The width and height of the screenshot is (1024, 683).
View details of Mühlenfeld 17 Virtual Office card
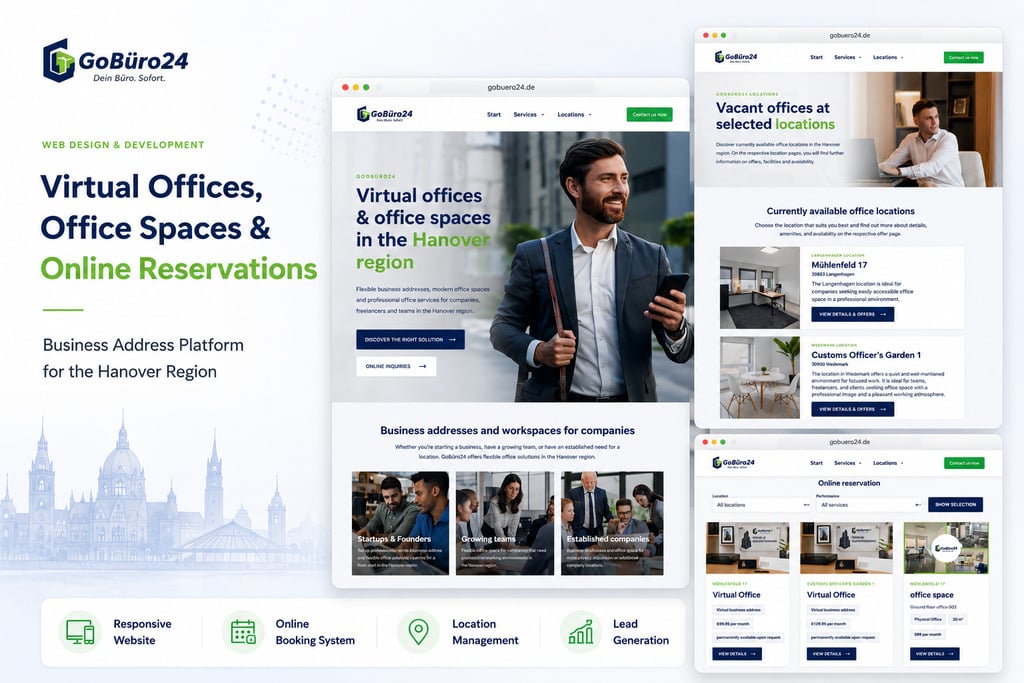(x=737, y=654)
